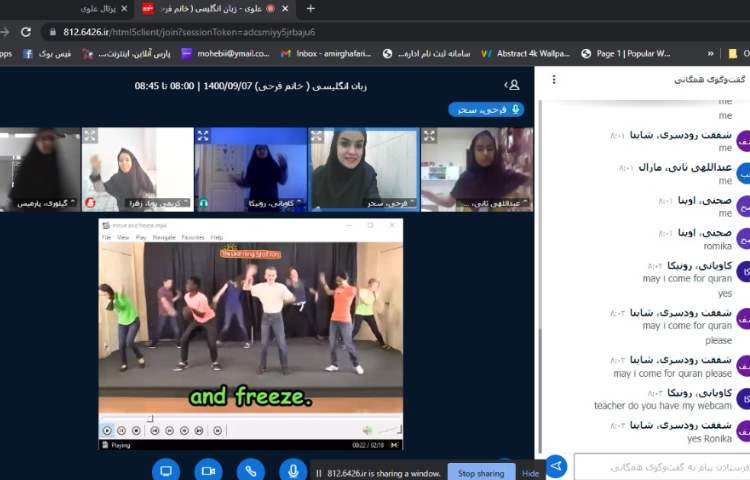Toggle screen sharing button in bottom bar

(x=165, y=471)
